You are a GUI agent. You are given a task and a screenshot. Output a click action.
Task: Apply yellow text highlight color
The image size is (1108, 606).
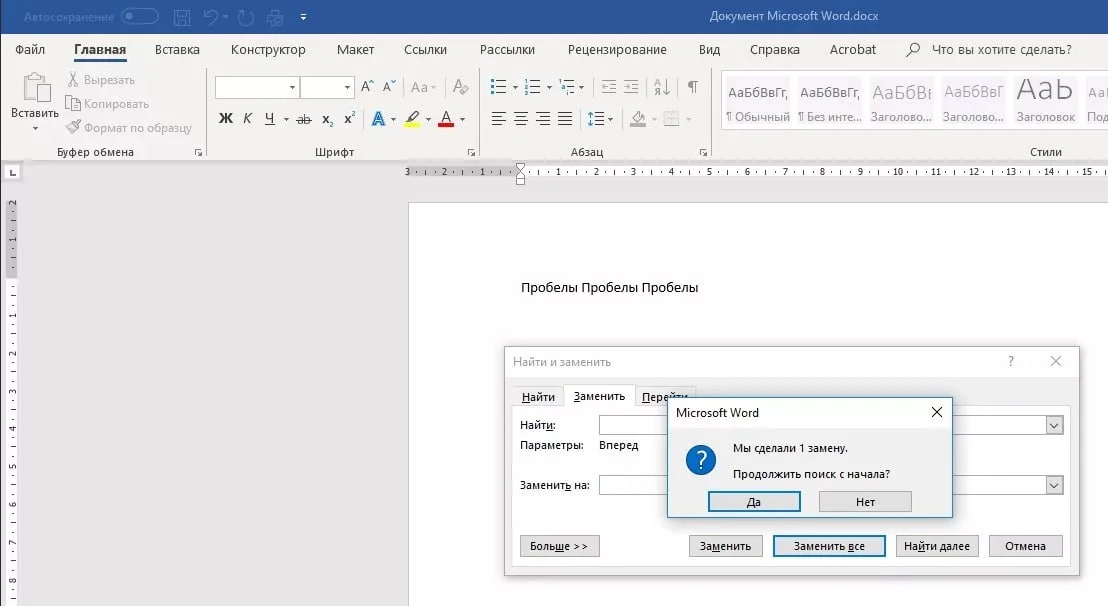tap(413, 119)
